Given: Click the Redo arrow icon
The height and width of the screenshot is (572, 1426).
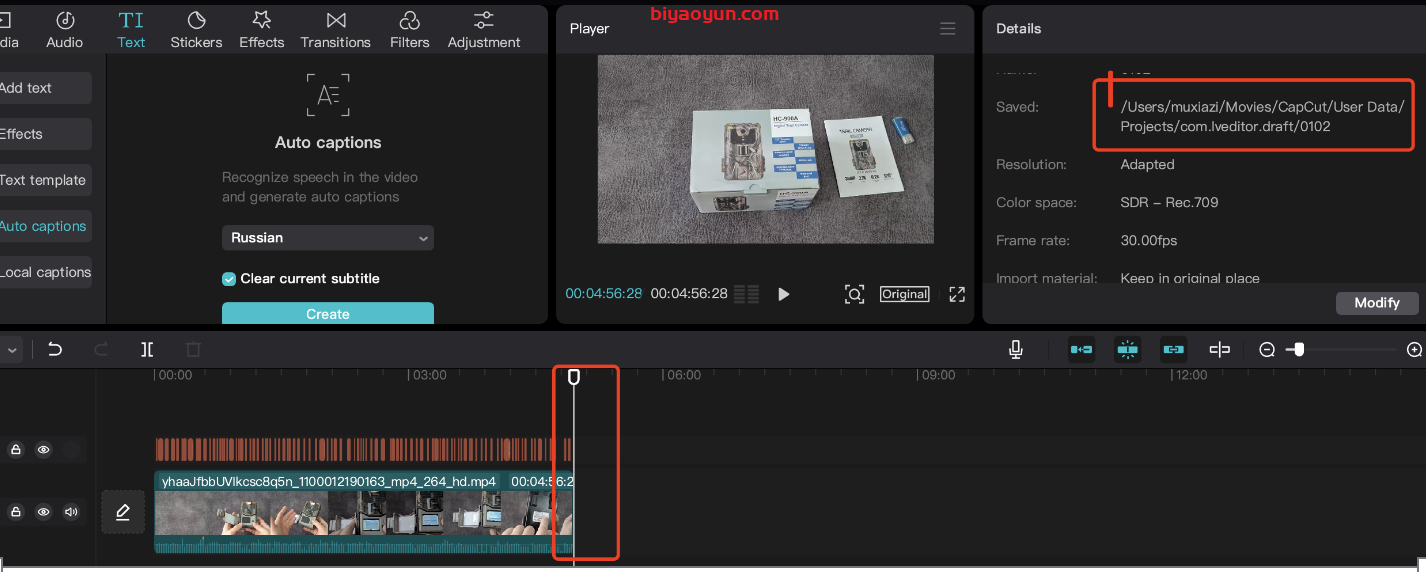Looking at the screenshot, I should pyautogui.click(x=101, y=349).
